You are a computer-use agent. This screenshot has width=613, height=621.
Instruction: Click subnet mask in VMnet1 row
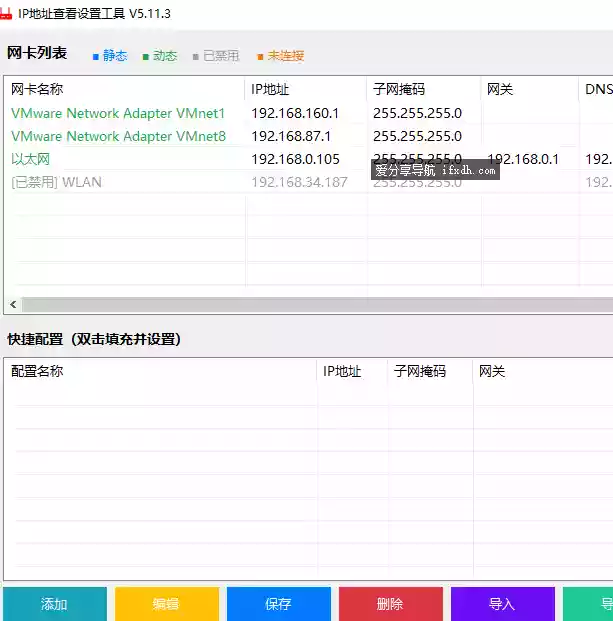417,113
